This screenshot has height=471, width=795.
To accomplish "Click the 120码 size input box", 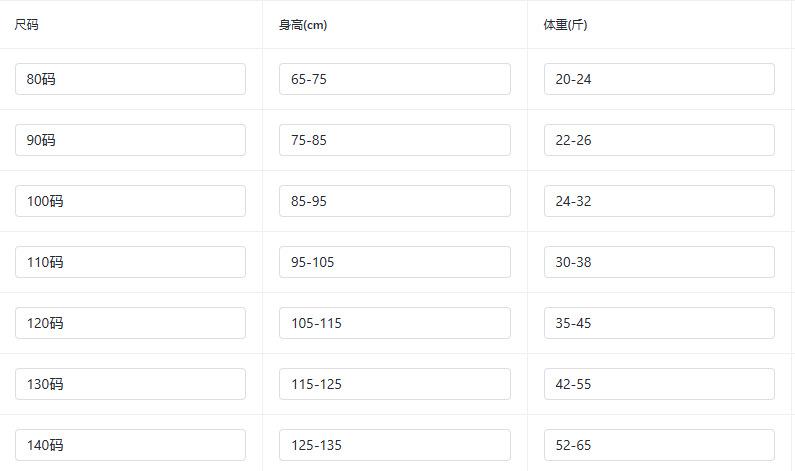I will [130, 323].
